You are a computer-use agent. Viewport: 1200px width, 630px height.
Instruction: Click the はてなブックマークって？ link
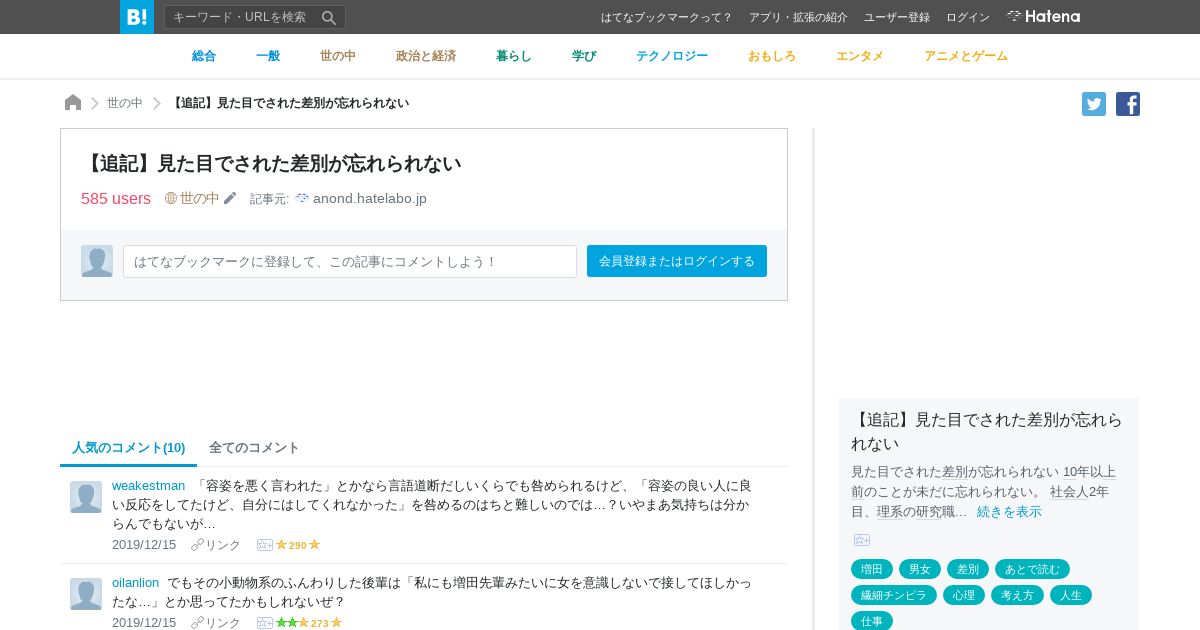point(667,17)
